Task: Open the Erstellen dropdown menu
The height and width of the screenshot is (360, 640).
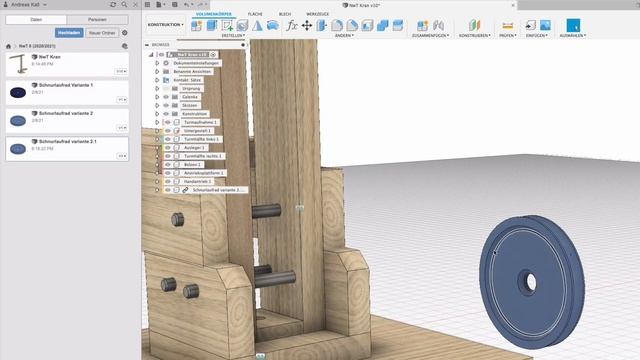Action: [x=233, y=36]
